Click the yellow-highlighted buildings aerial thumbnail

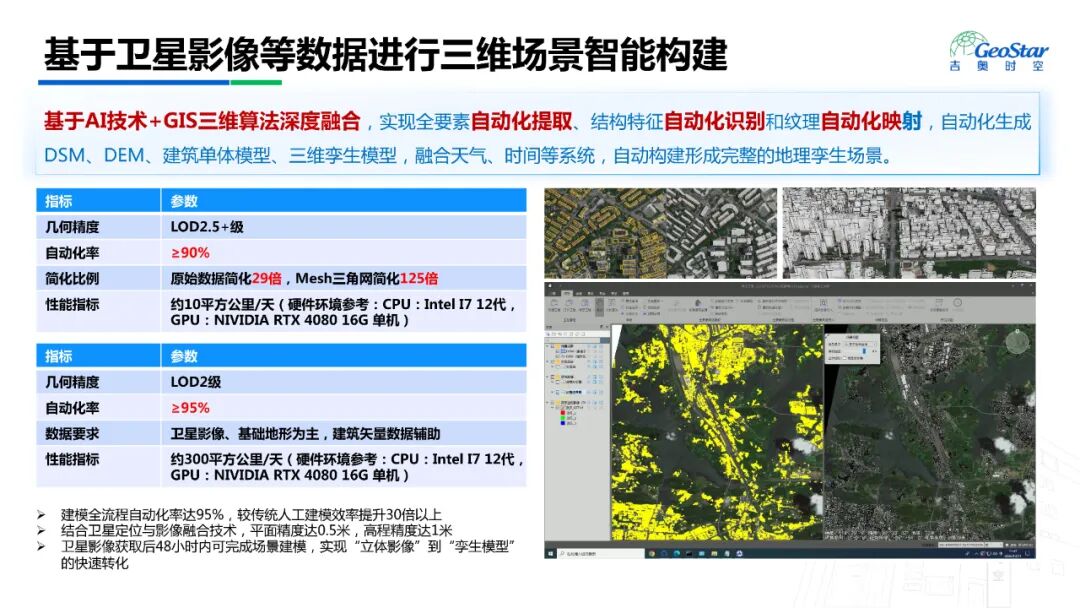pyautogui.click(x=660, y=233)
